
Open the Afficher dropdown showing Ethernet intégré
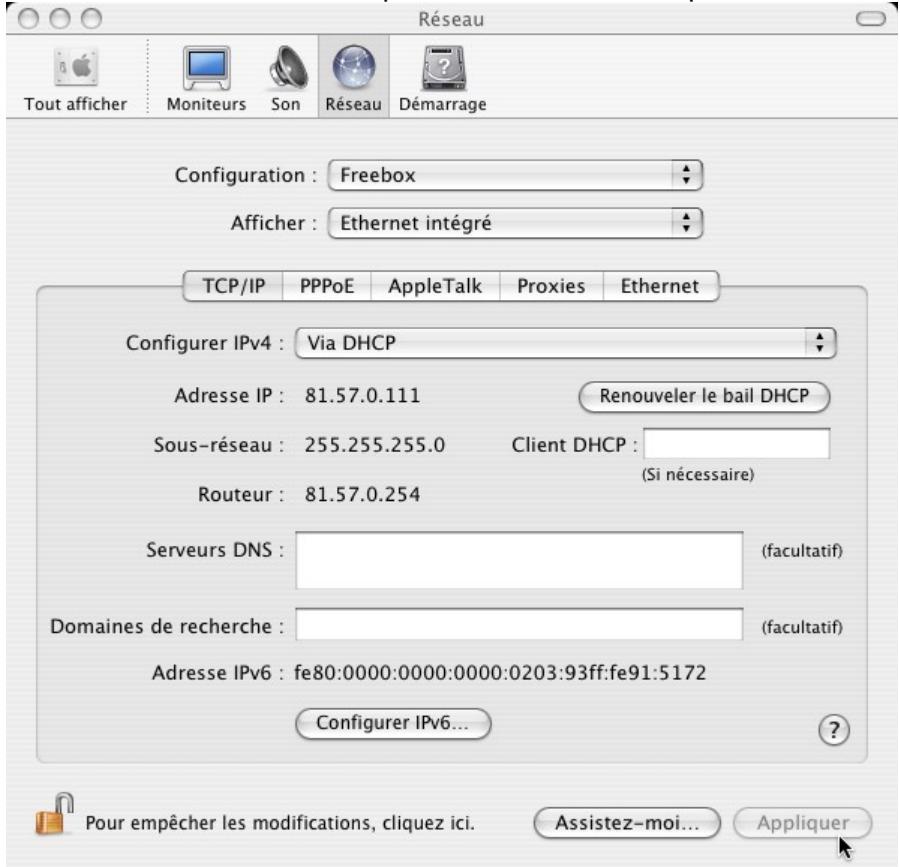[x=515, y=223]
